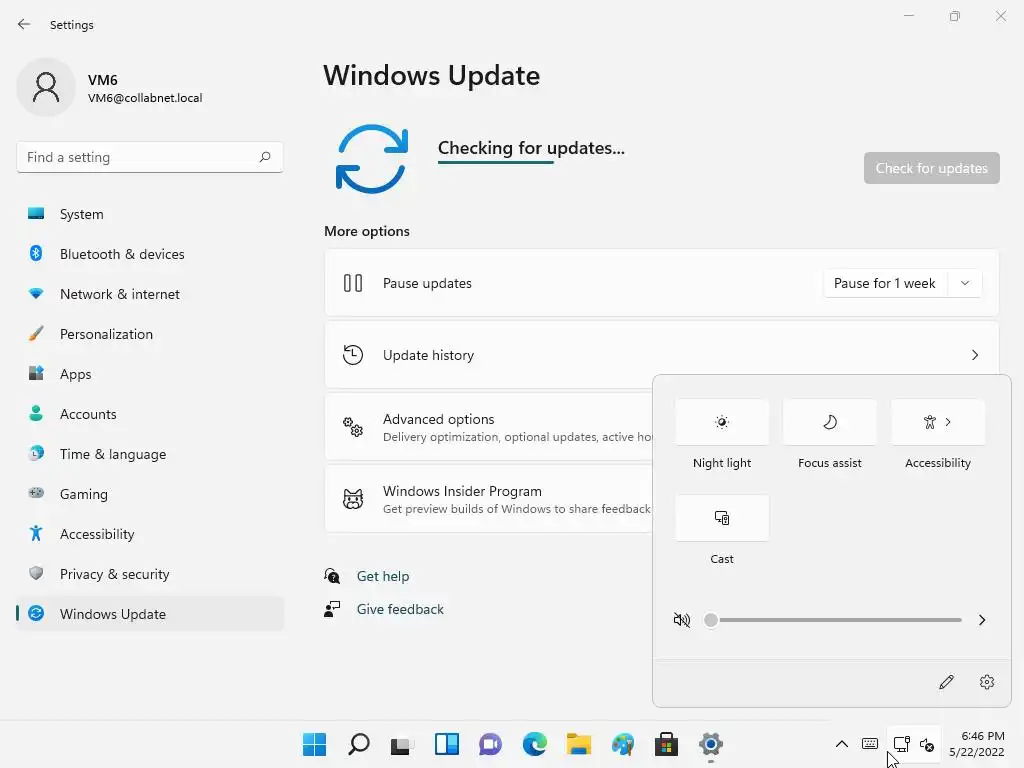Open Apps settings category
The height and width of the screenshot is (768, 1024).
click(x=150, y=374)
